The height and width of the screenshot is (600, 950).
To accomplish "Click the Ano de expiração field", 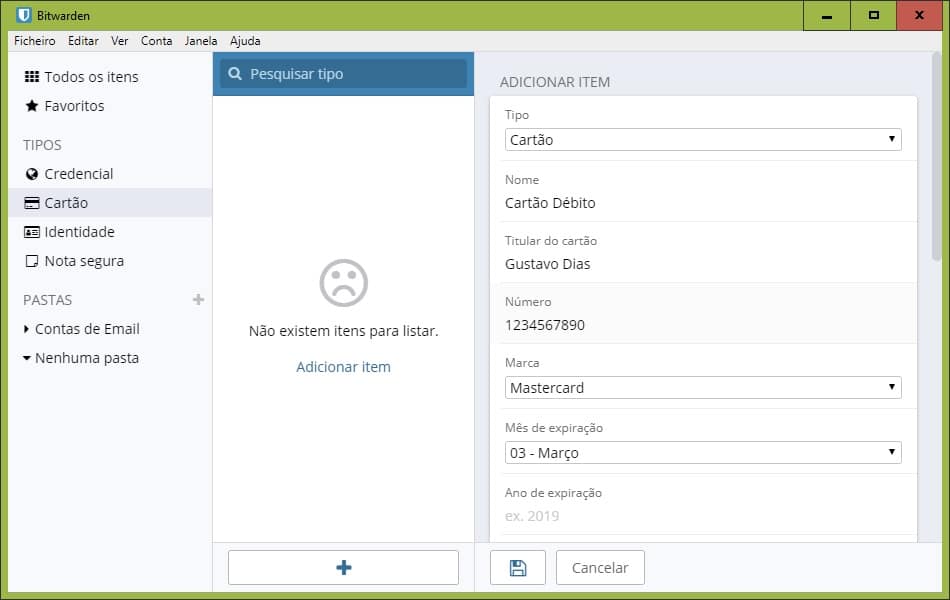I will click(702, 516).
